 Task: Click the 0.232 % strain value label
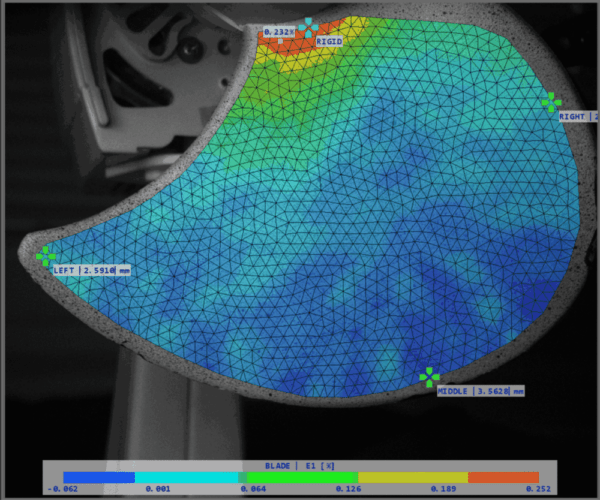click(x=278, y=32)
